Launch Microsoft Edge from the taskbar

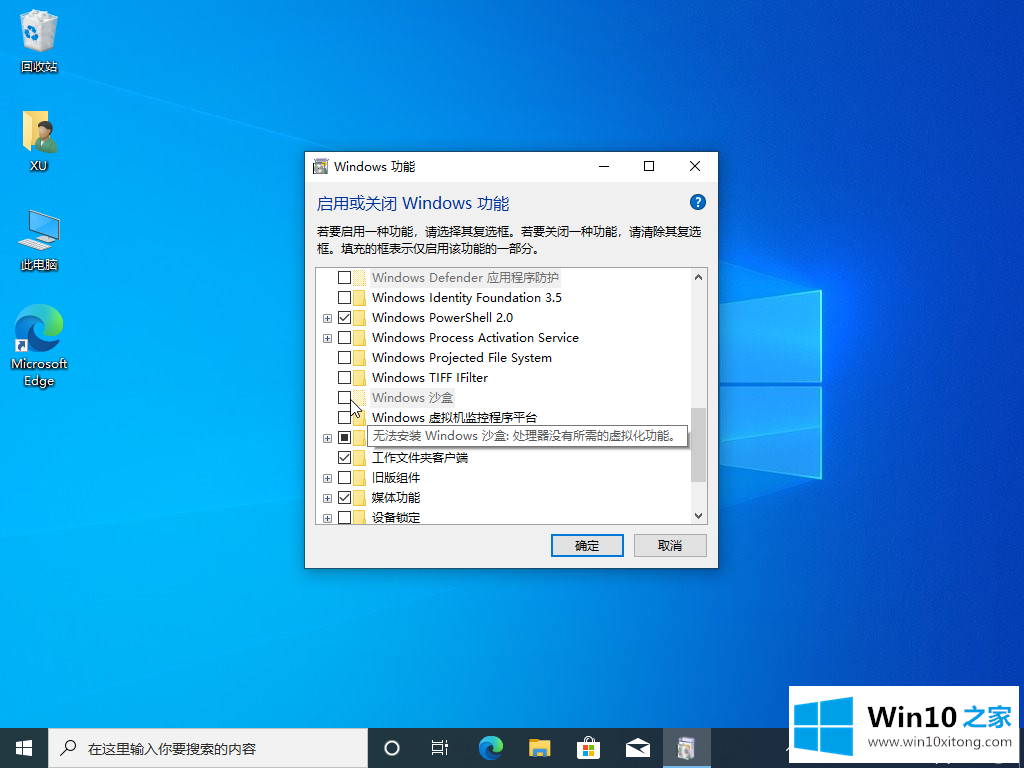coord(490,748)
